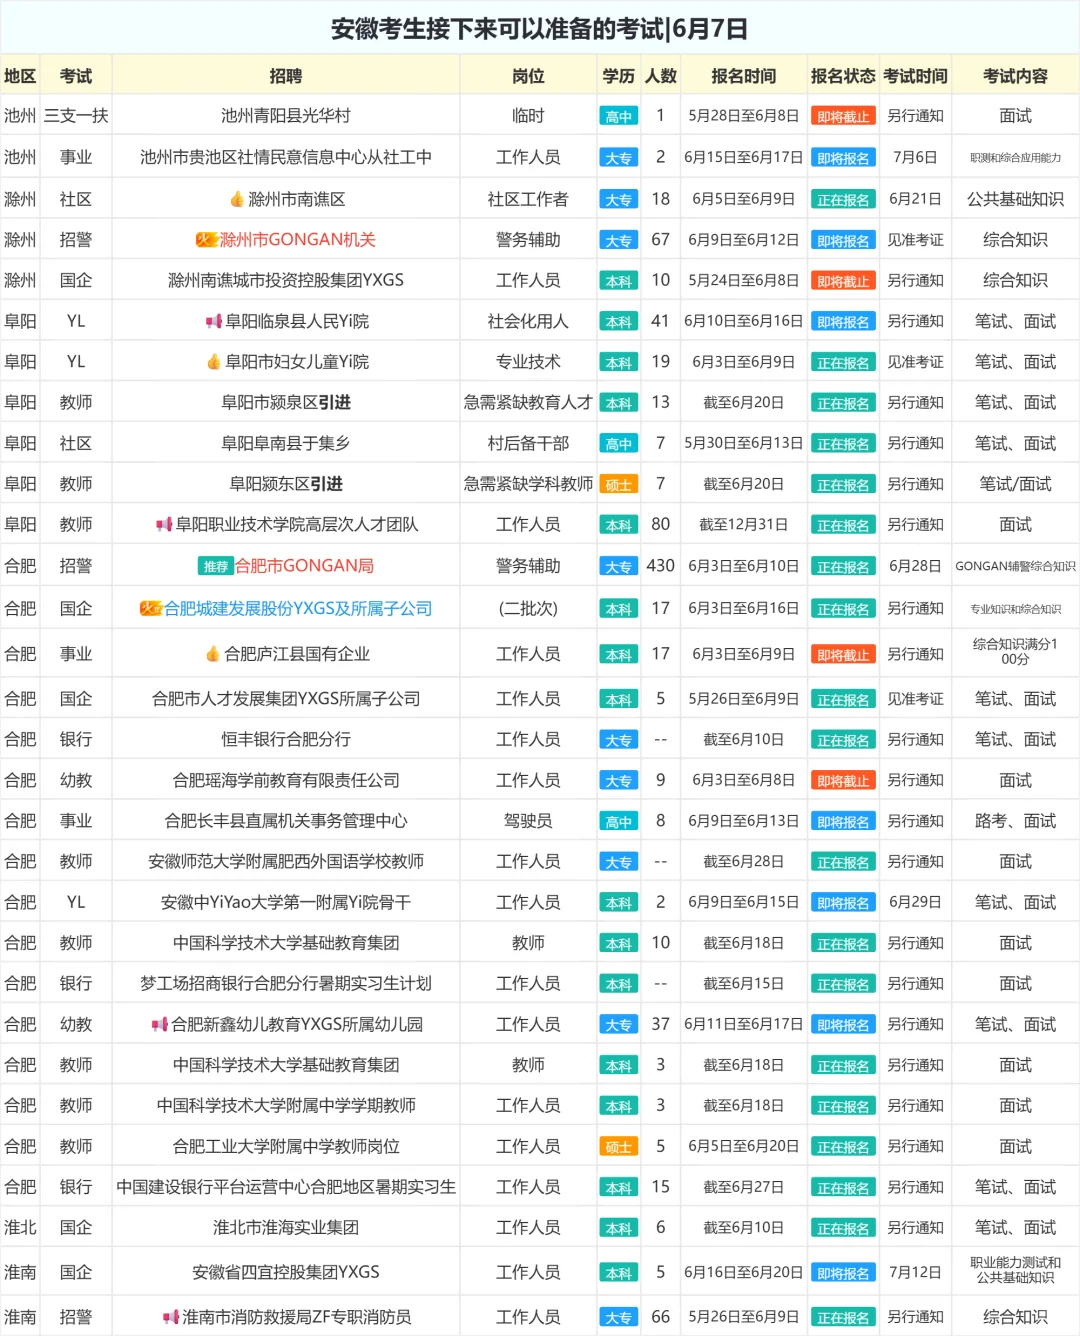
Task: Select the 梦工场招商银行合肥分行暑期实习生计划 cell
Action: pyautogui.click(x=286, y=983)
